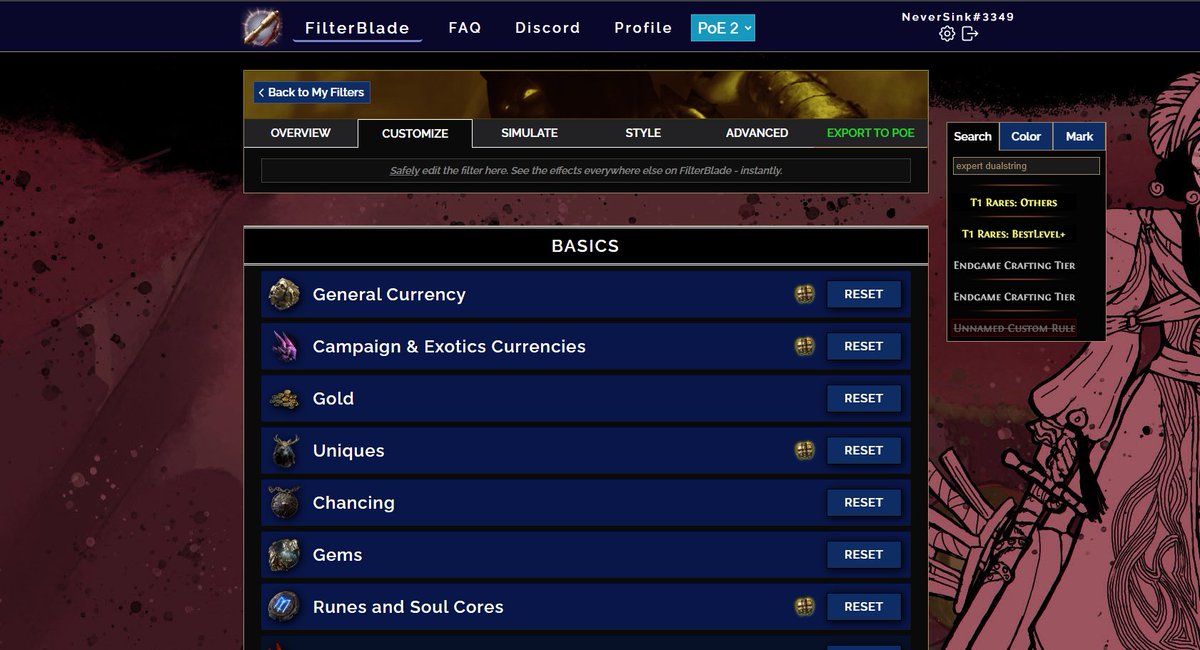Expand the Gems section
Image resolution: width=1200 pixels, height=650 pixels.
point(586,554)
